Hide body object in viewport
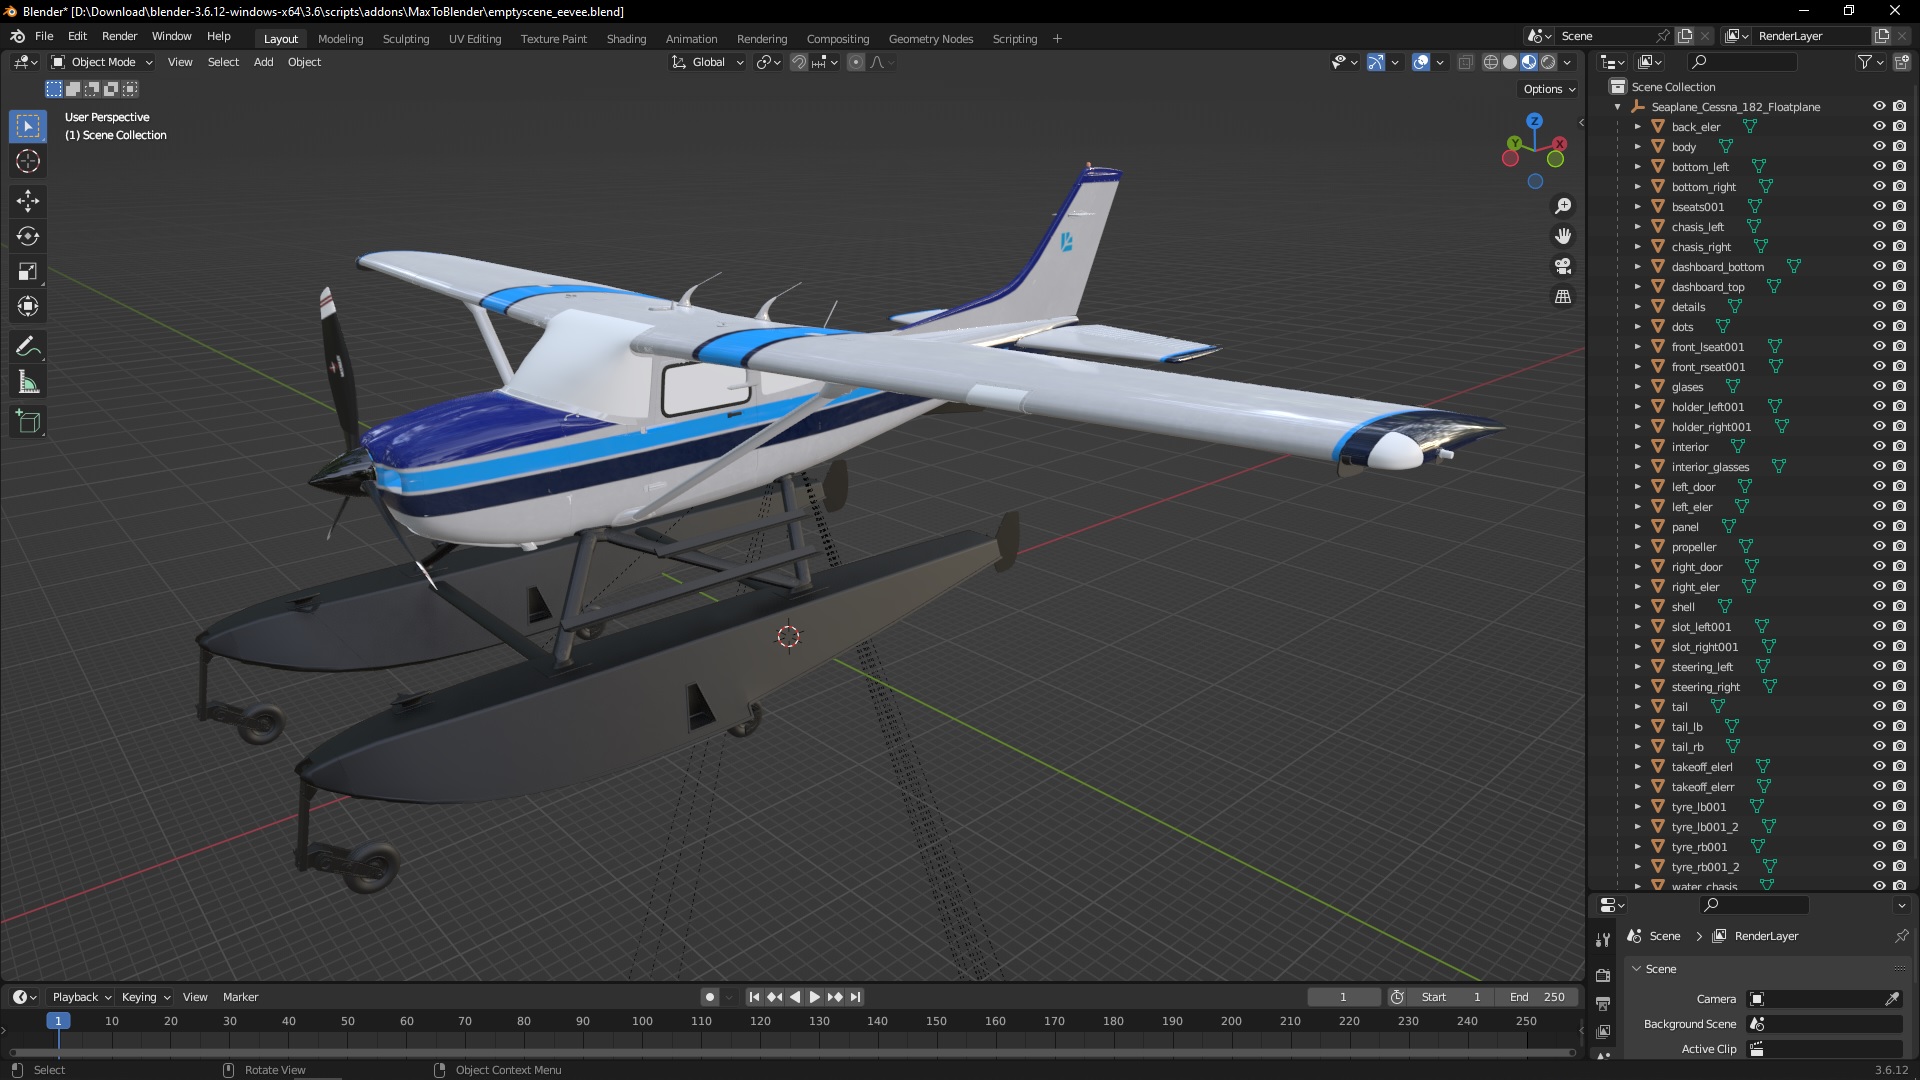1920x1080 pixels. coord(1879,147)
